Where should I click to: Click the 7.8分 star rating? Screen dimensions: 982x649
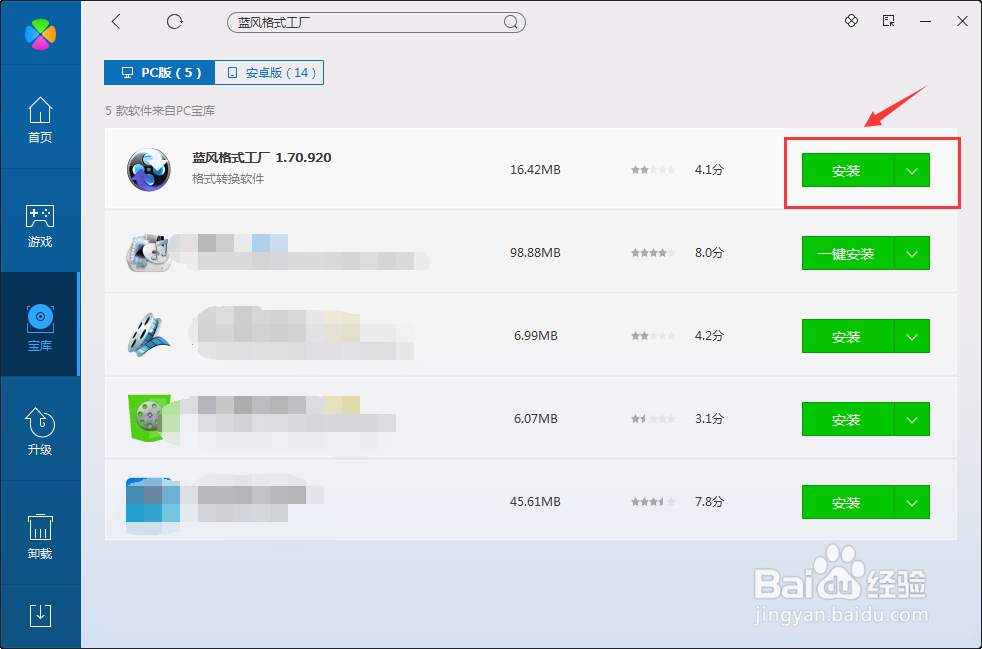point(653,502)
